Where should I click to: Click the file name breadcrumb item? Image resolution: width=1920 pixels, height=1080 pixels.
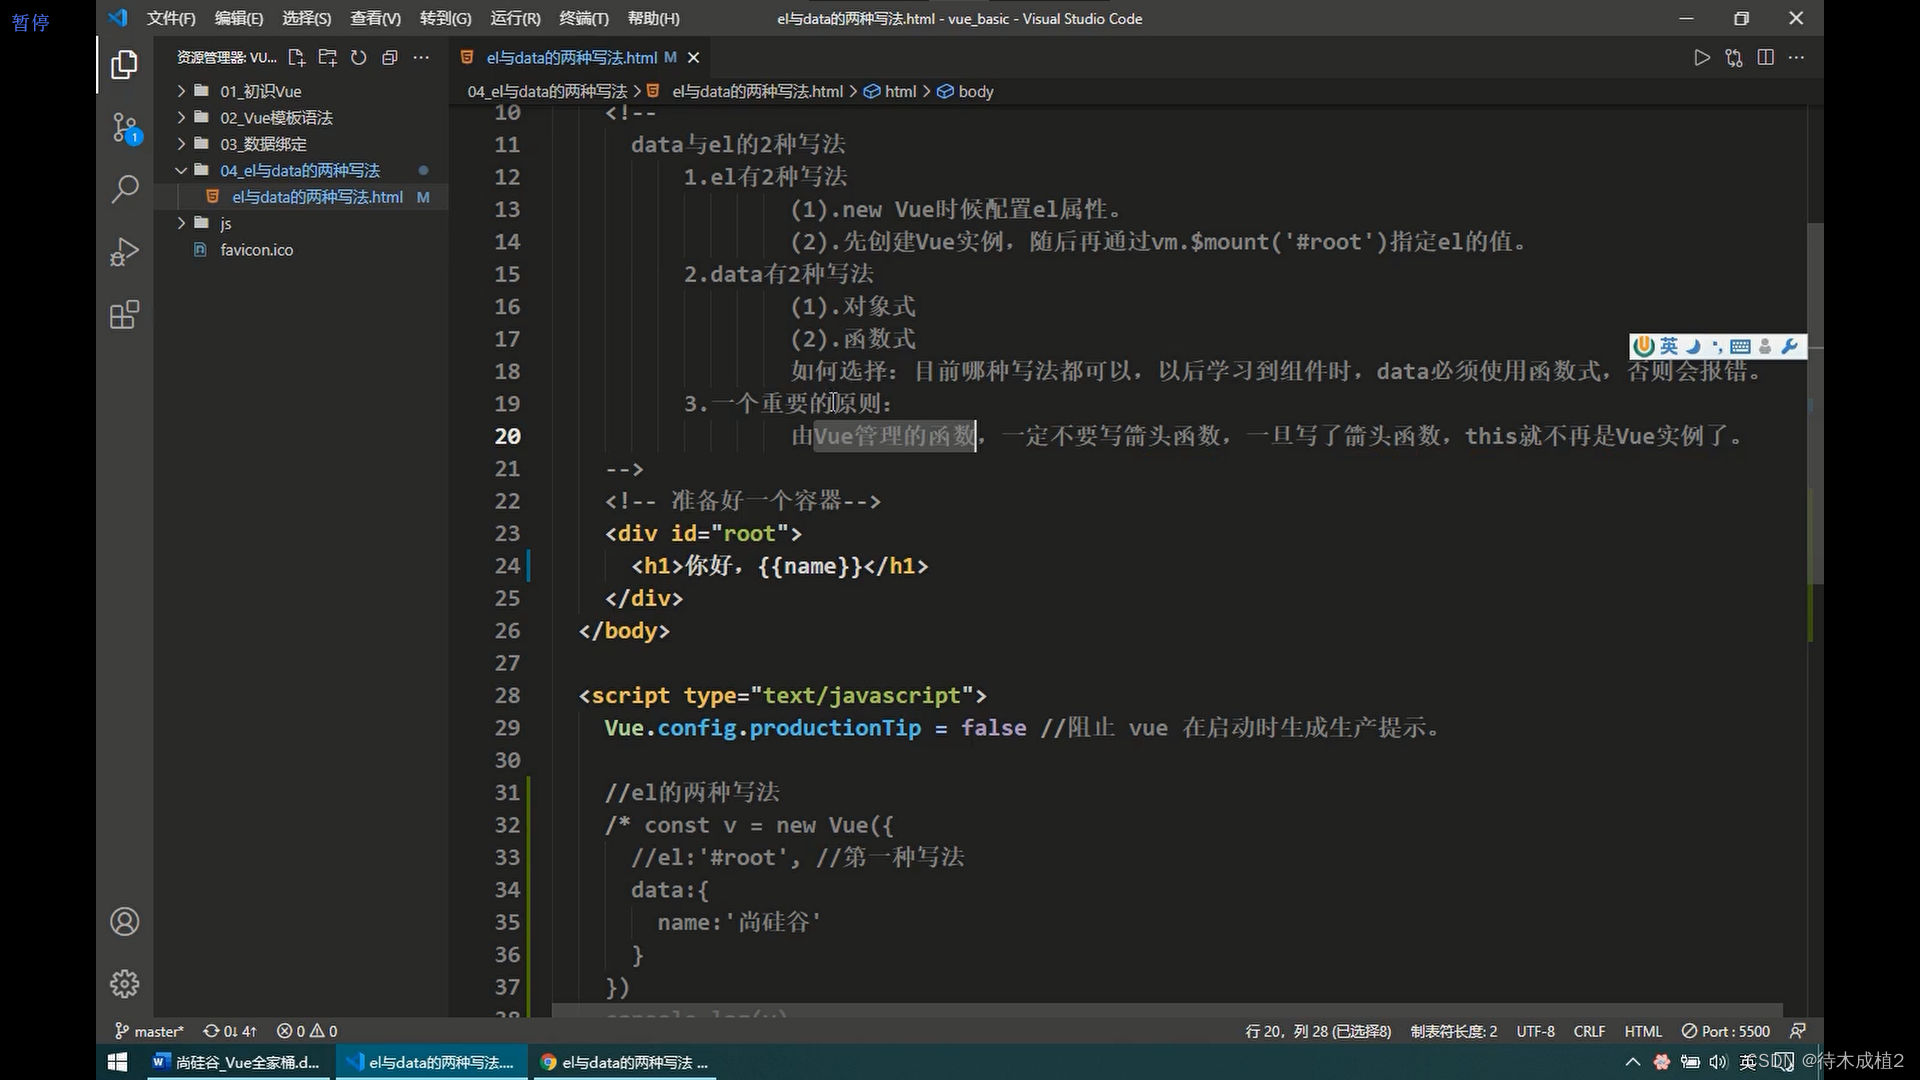pyautogui.click(x=747, y=91)
